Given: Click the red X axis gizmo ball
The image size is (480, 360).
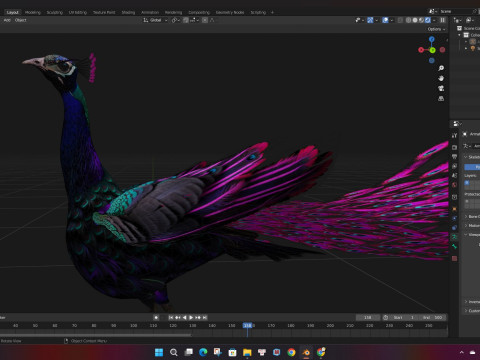Looking at the screenshot, I should point(421,50).
